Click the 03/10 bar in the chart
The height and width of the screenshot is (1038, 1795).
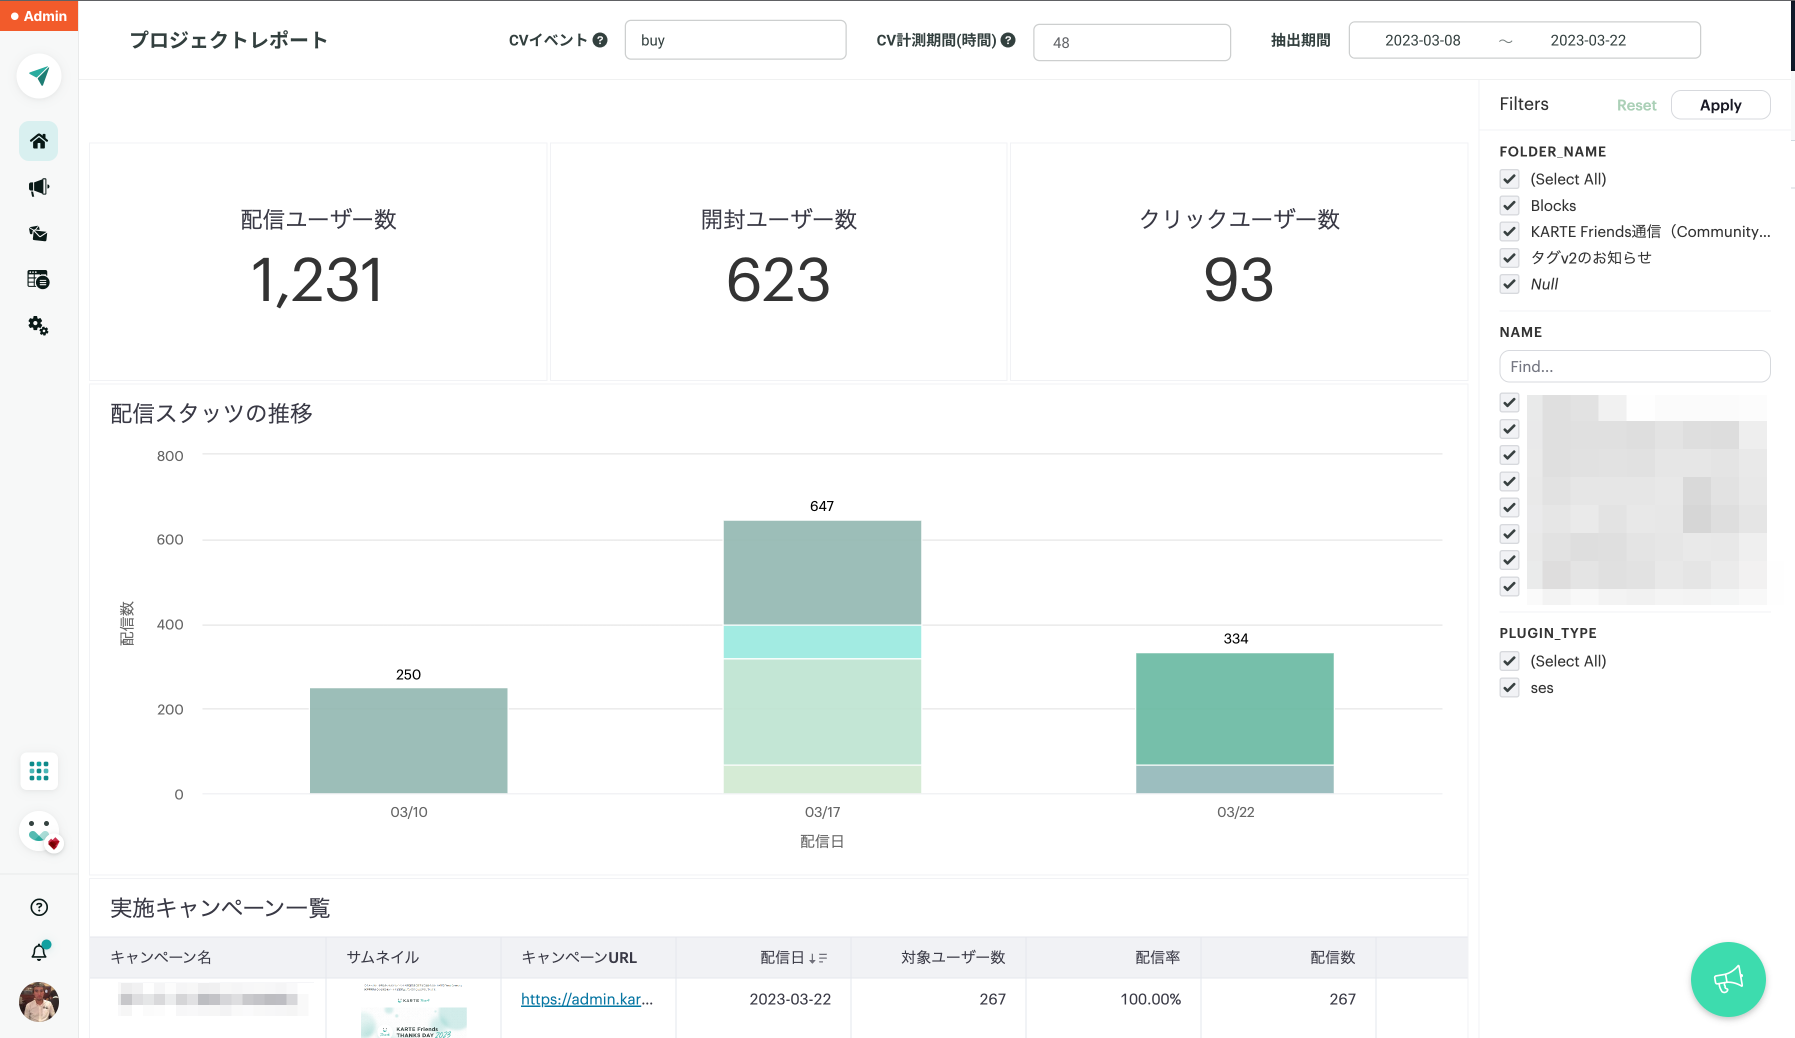click(408, 740)
